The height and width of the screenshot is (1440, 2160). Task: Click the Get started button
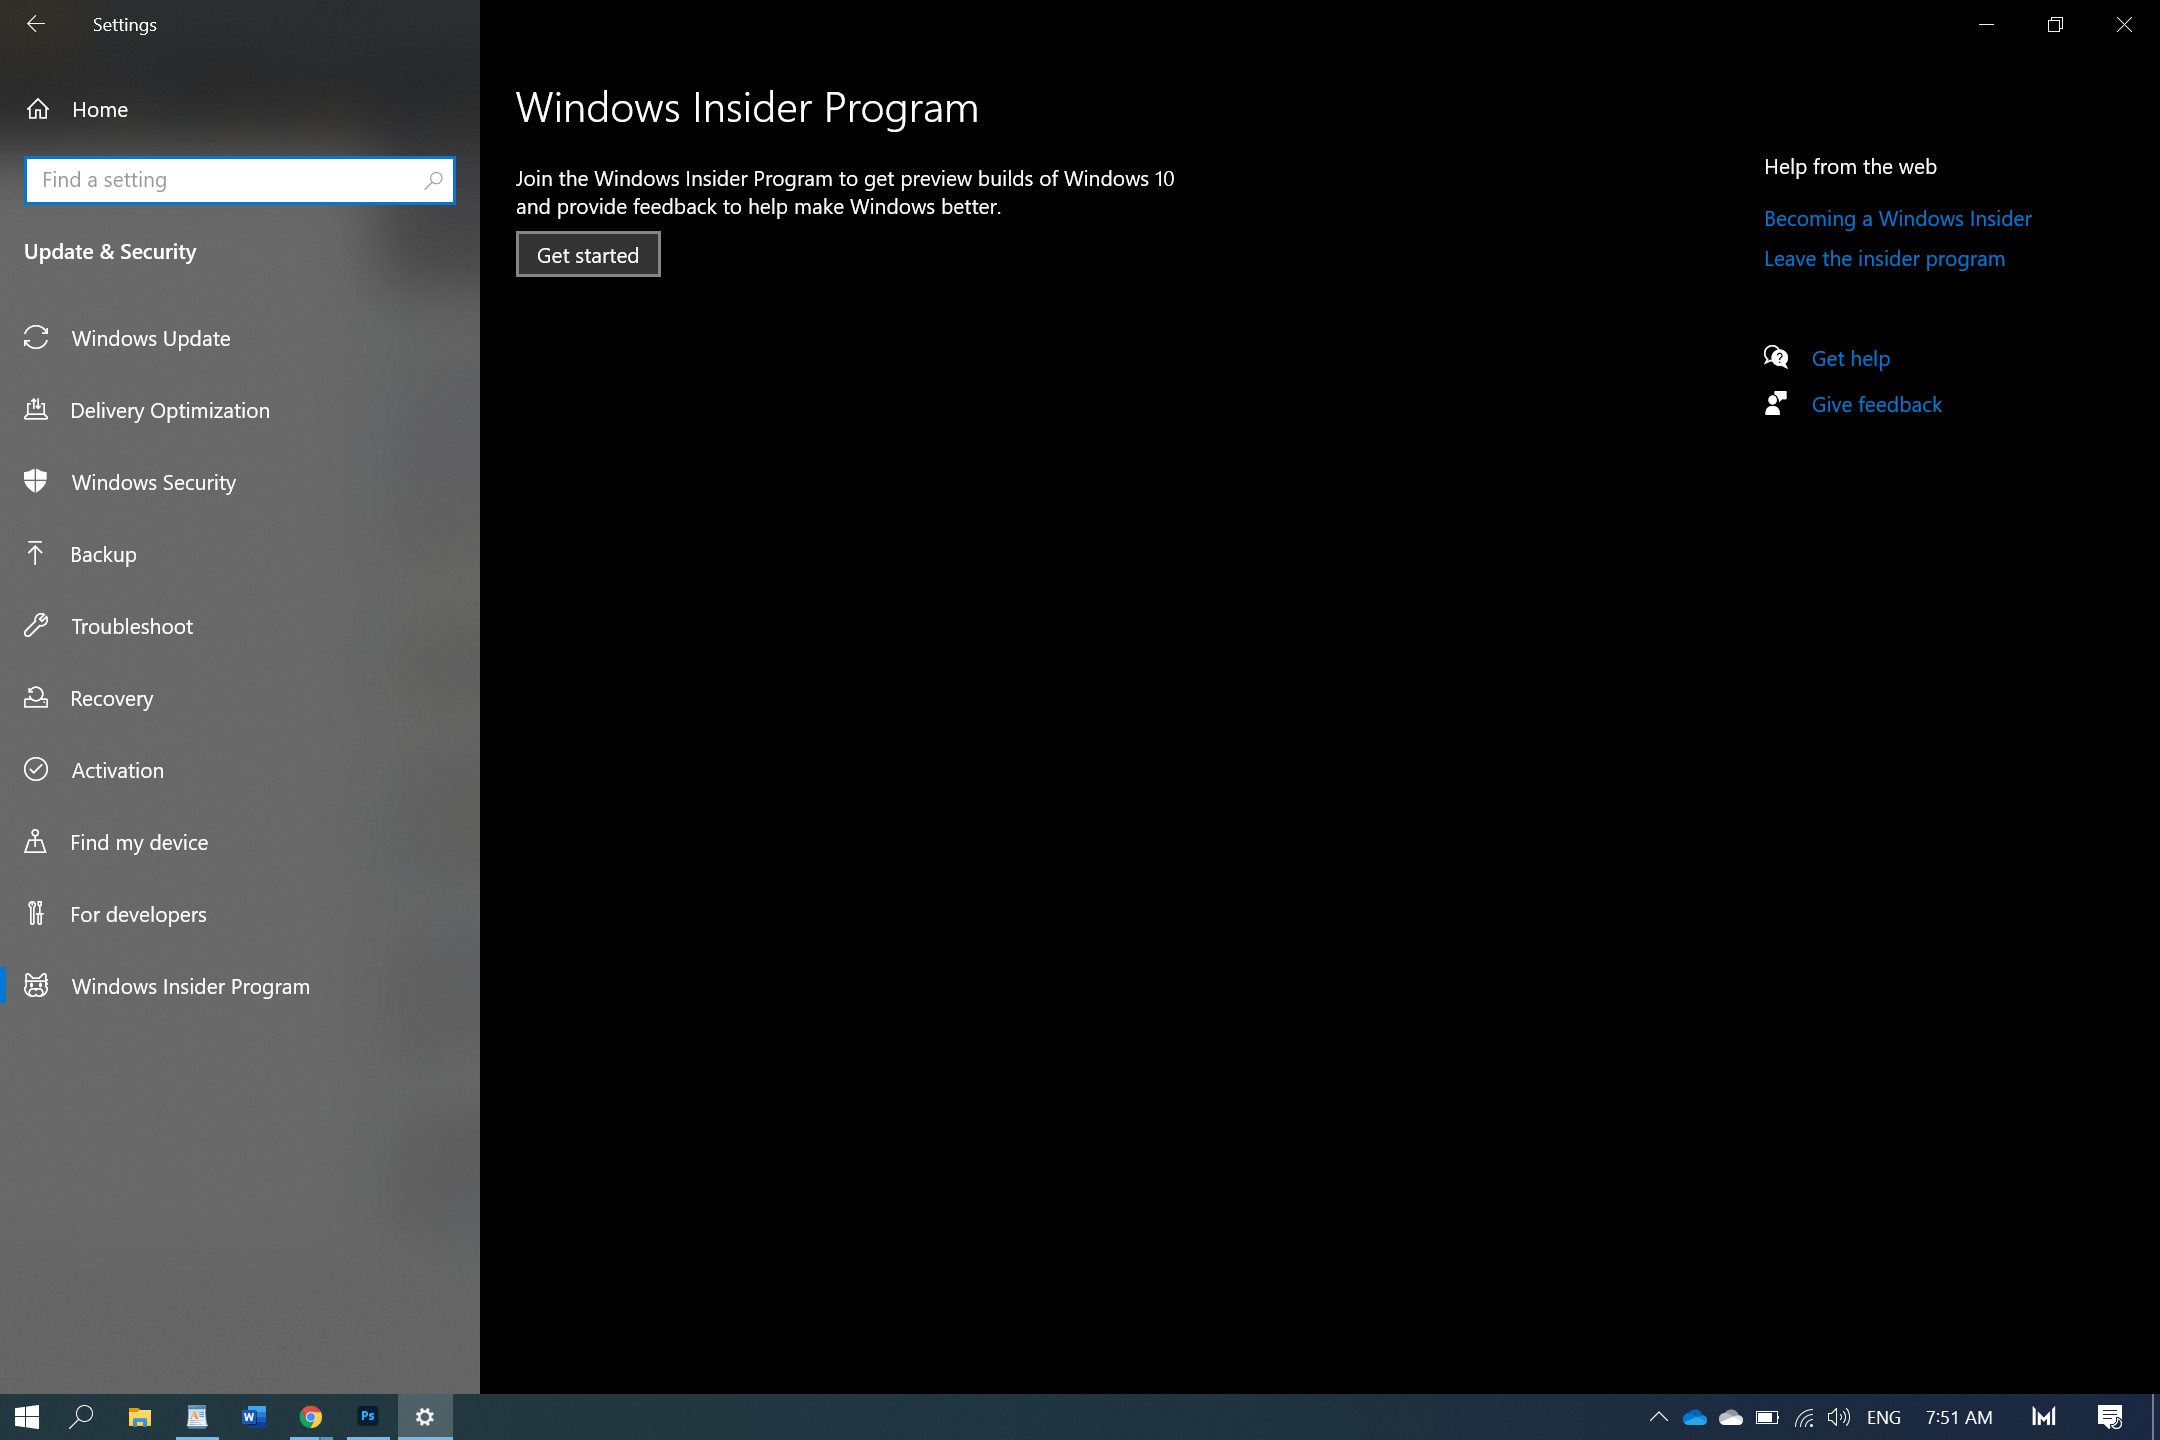[x=588, y=255]
